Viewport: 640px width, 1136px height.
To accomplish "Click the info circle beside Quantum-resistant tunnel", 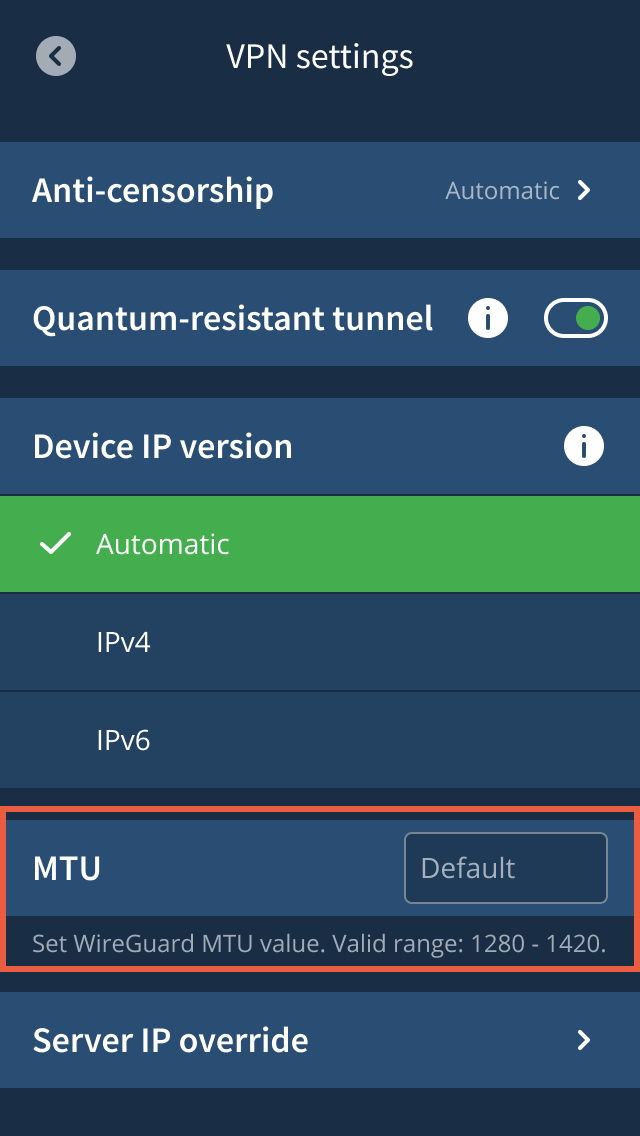I will (x=487, y=318).
